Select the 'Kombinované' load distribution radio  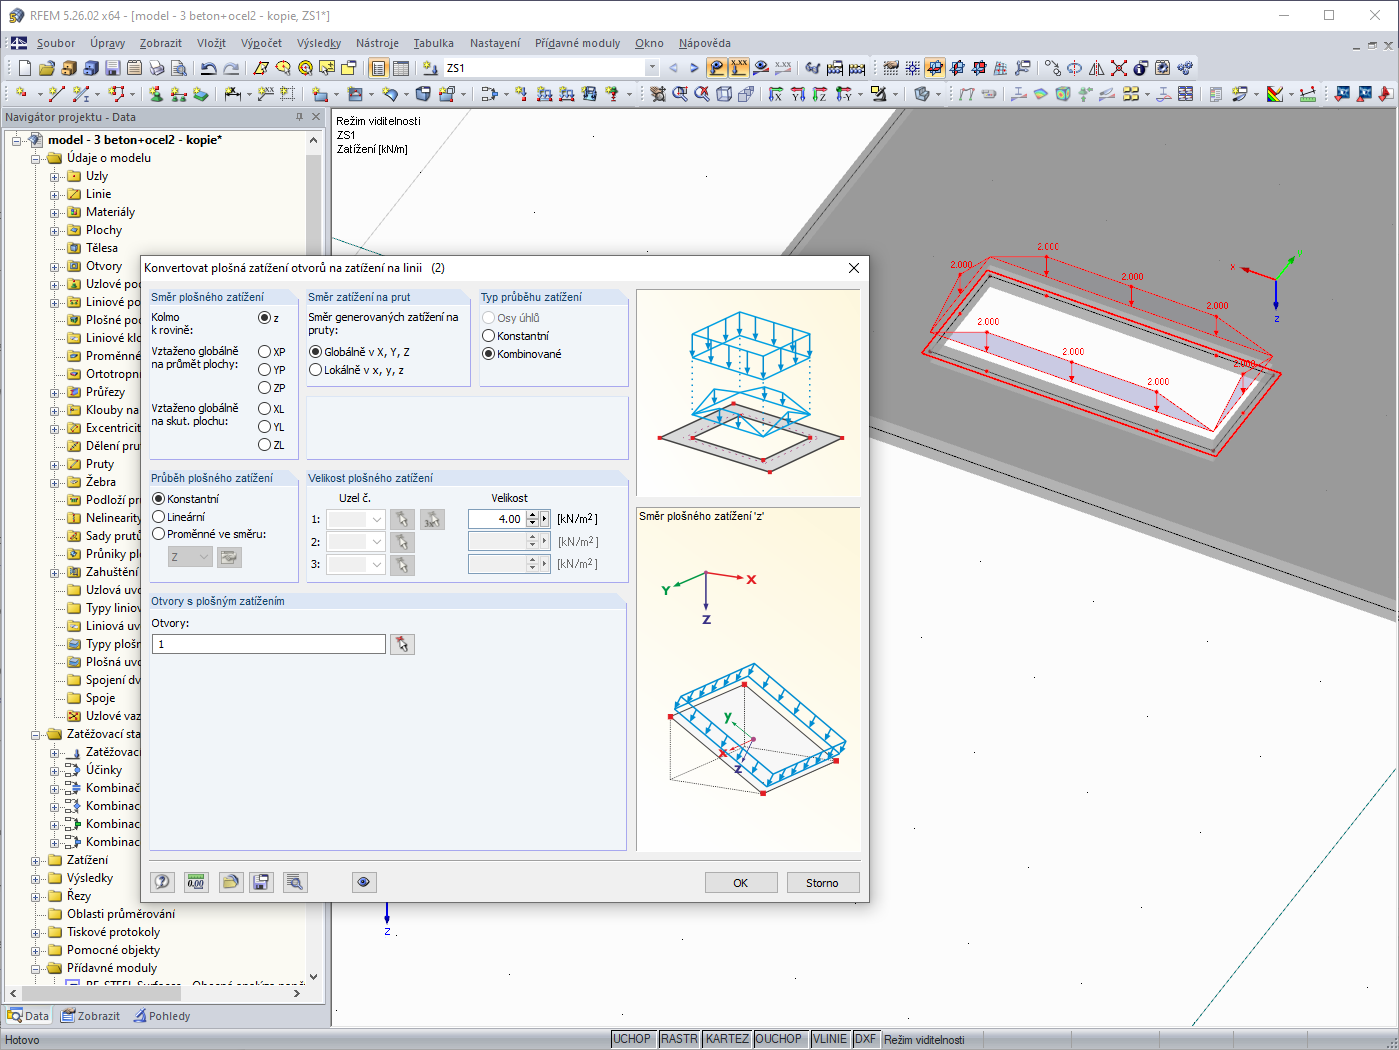489,354
